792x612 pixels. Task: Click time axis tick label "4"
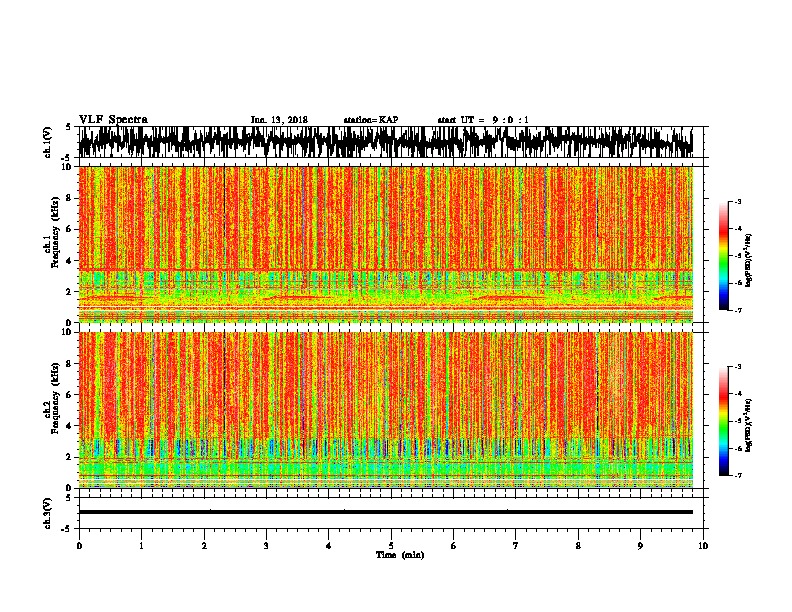[x=329, y=546]
